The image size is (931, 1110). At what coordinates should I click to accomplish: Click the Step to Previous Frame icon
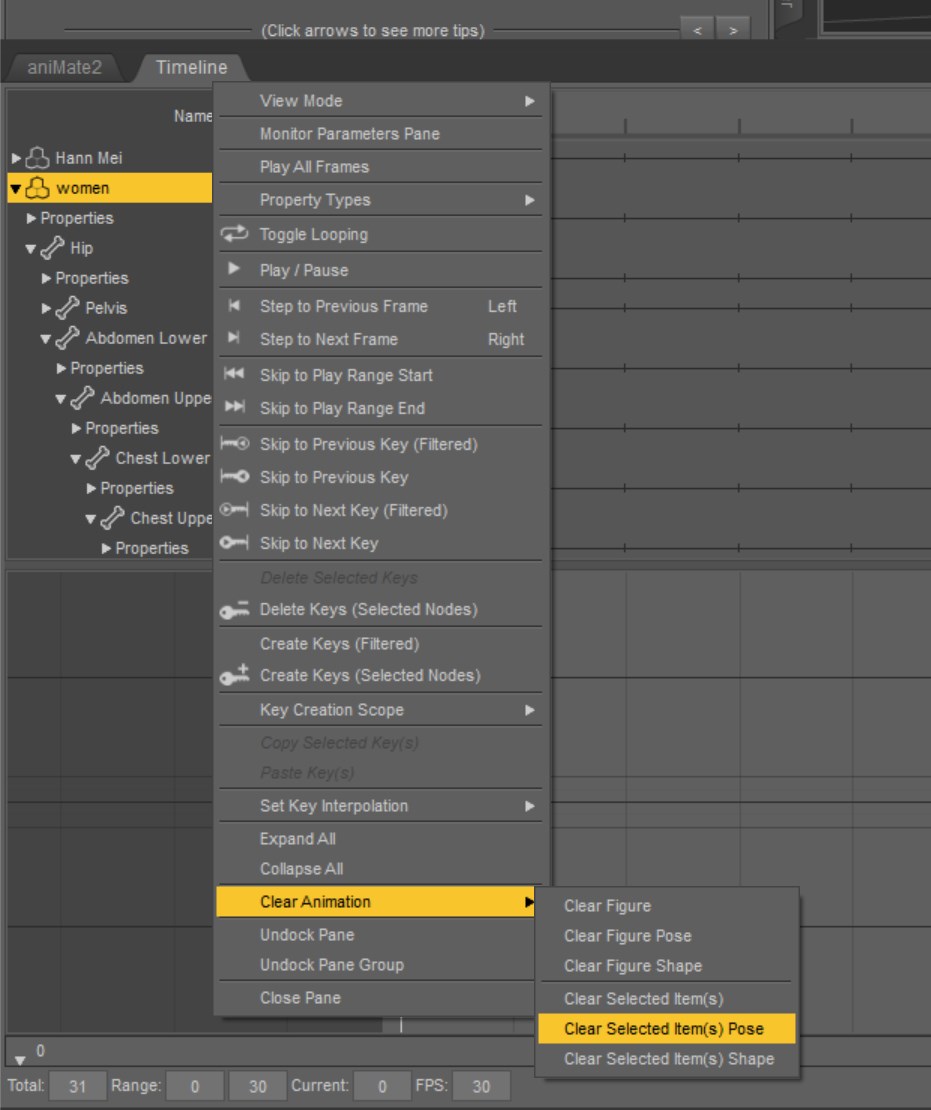pyautogui.click(x=234, y=305)
